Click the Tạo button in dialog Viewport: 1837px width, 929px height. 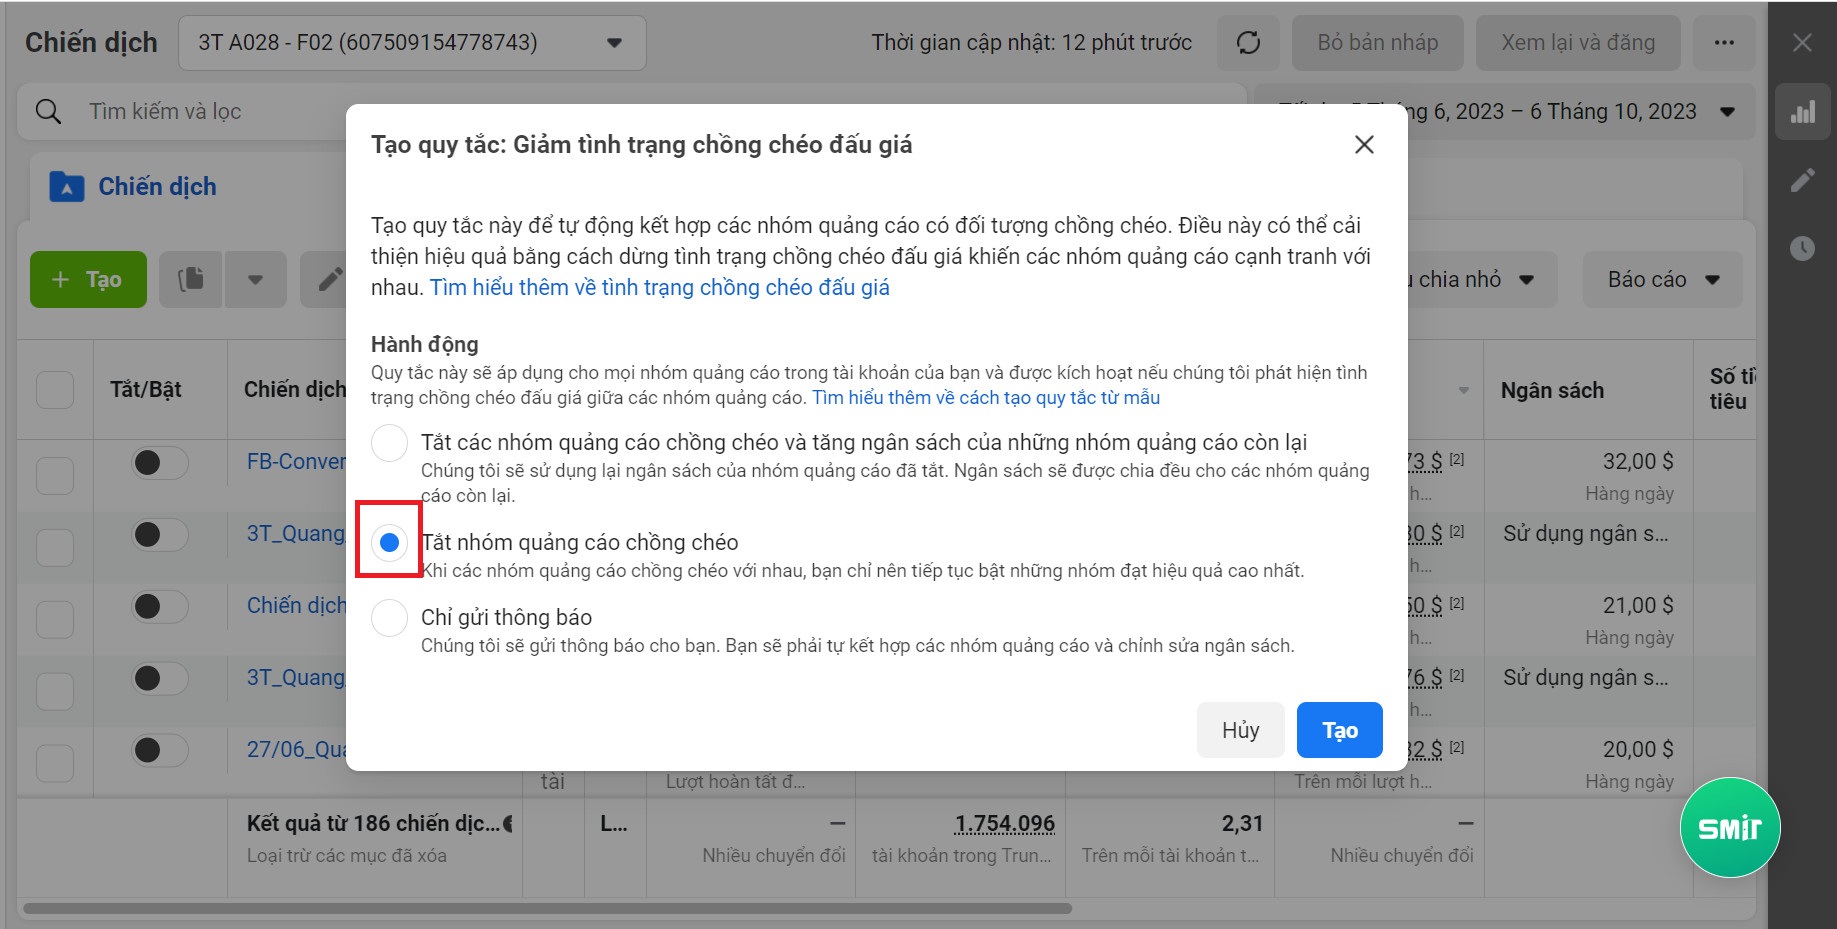(x=1340, y=730)
